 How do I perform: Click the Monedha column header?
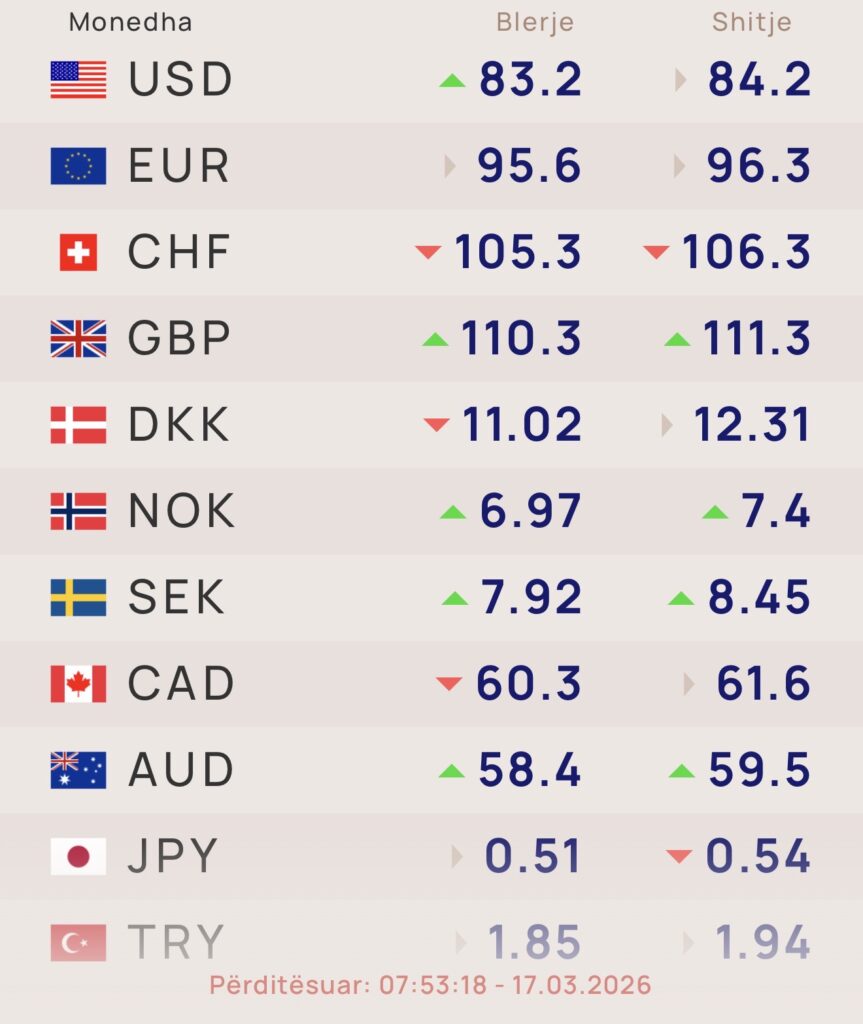tap(130, 22)
